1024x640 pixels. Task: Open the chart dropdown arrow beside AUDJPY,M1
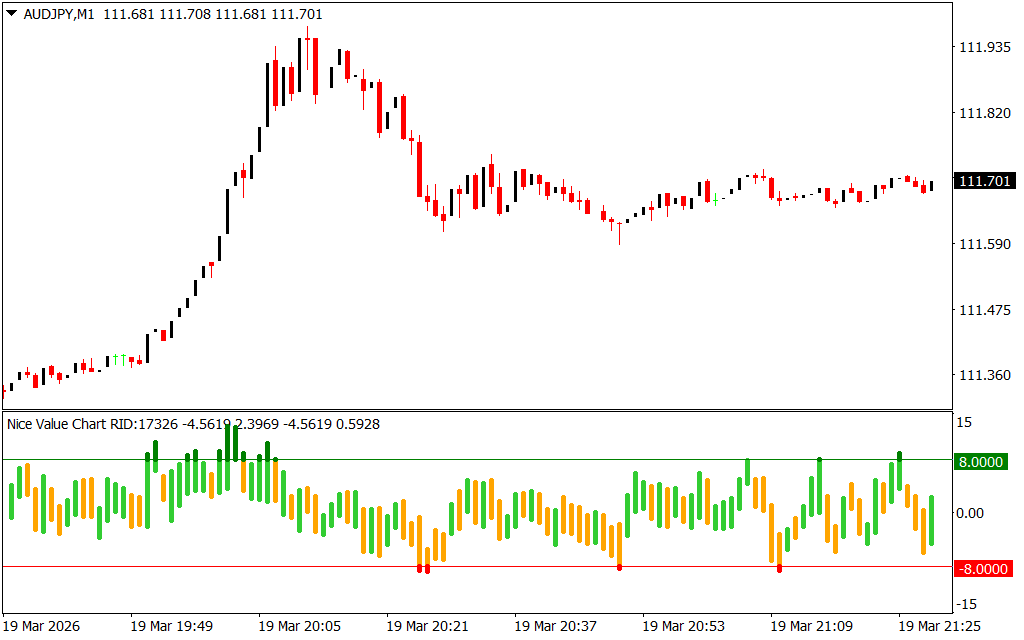[x=11, y=14]
